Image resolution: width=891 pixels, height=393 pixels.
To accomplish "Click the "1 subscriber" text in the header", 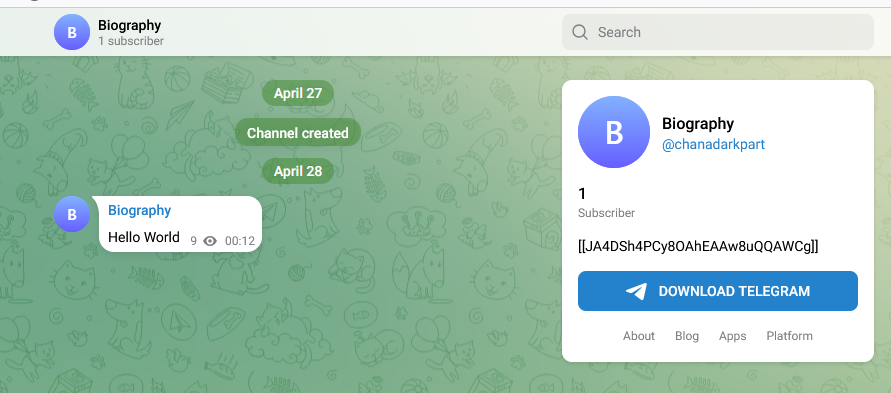I will click(x=131, y=41).
